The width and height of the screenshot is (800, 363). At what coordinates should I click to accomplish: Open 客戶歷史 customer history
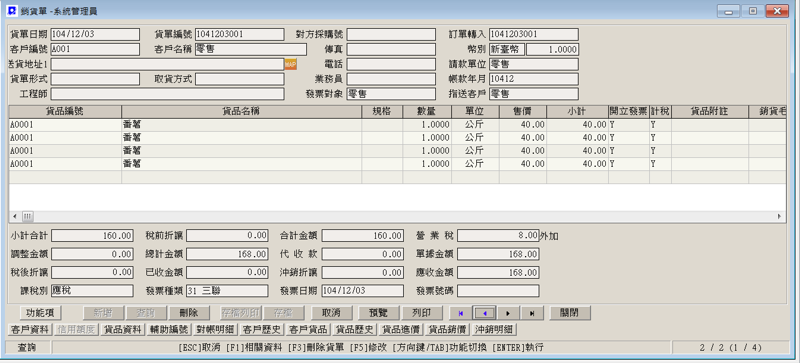click(263, 330)
